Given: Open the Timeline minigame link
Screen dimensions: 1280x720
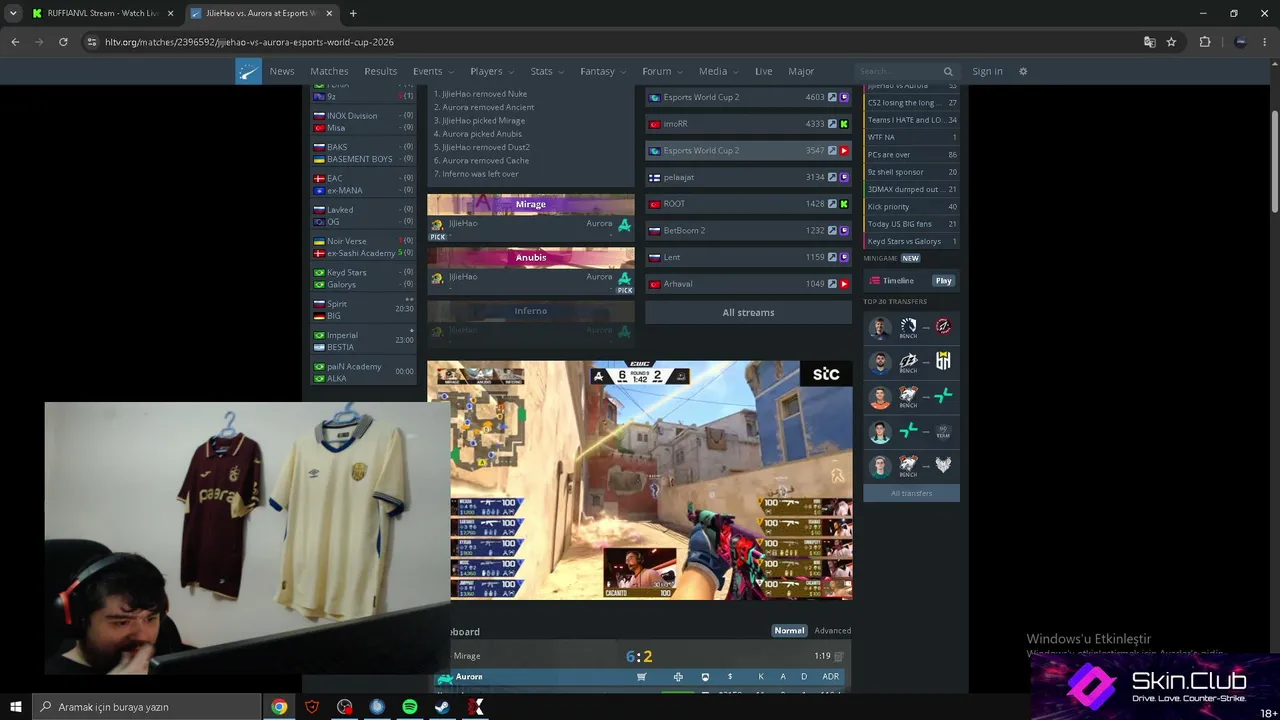Looking at the screenshot, I should point(898,281).
